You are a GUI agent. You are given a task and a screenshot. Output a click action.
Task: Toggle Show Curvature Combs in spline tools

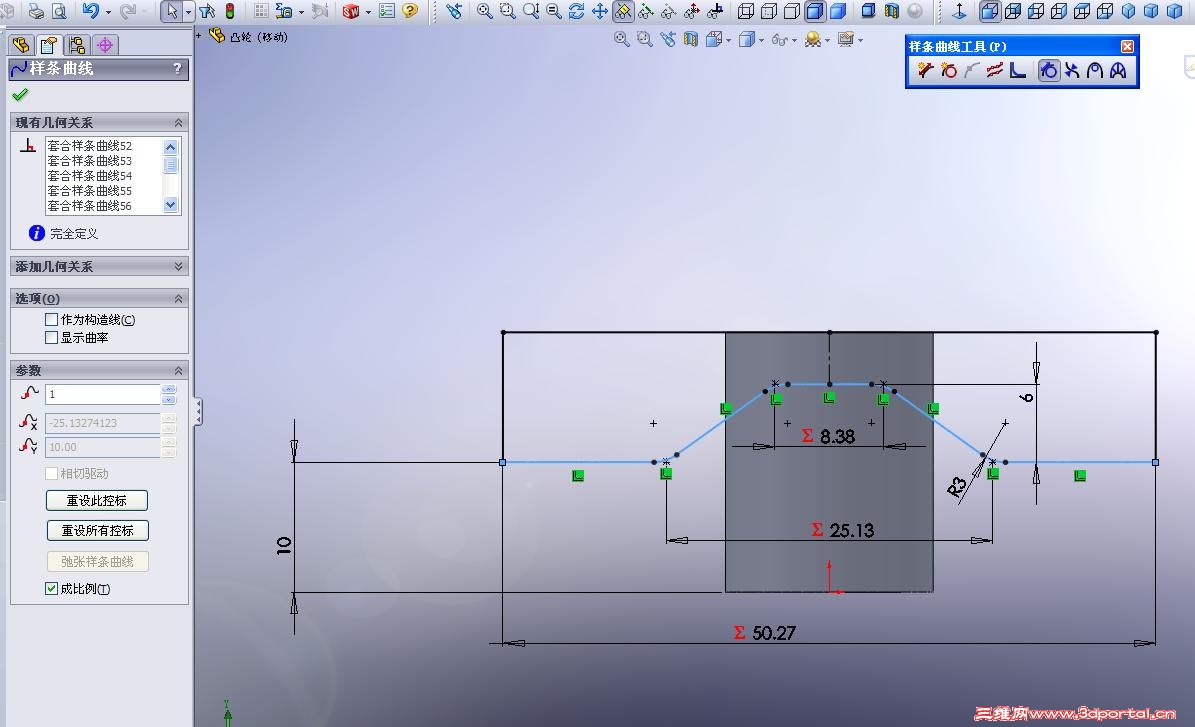point(1118,71)
